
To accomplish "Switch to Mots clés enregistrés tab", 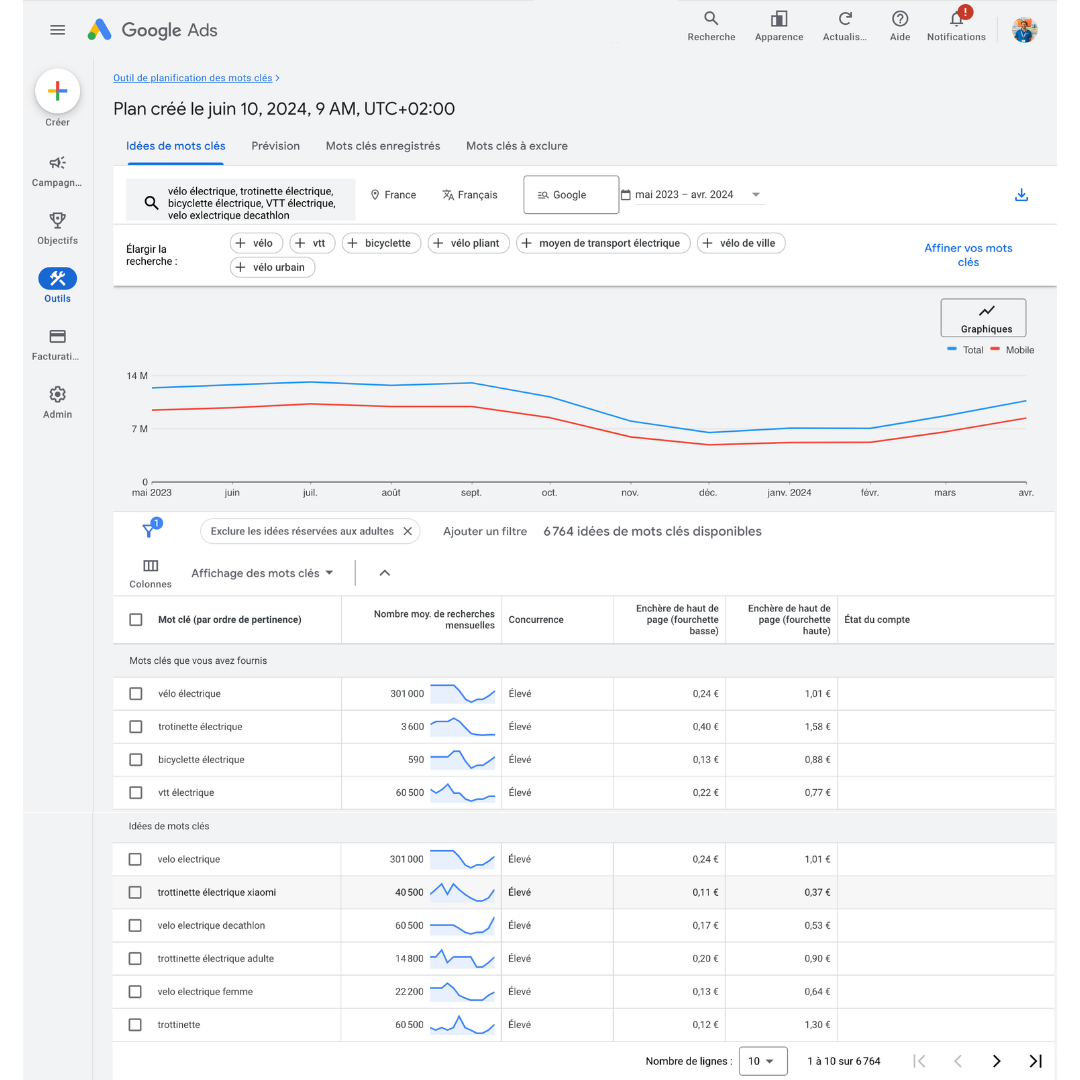I will [x=383, y=146].
